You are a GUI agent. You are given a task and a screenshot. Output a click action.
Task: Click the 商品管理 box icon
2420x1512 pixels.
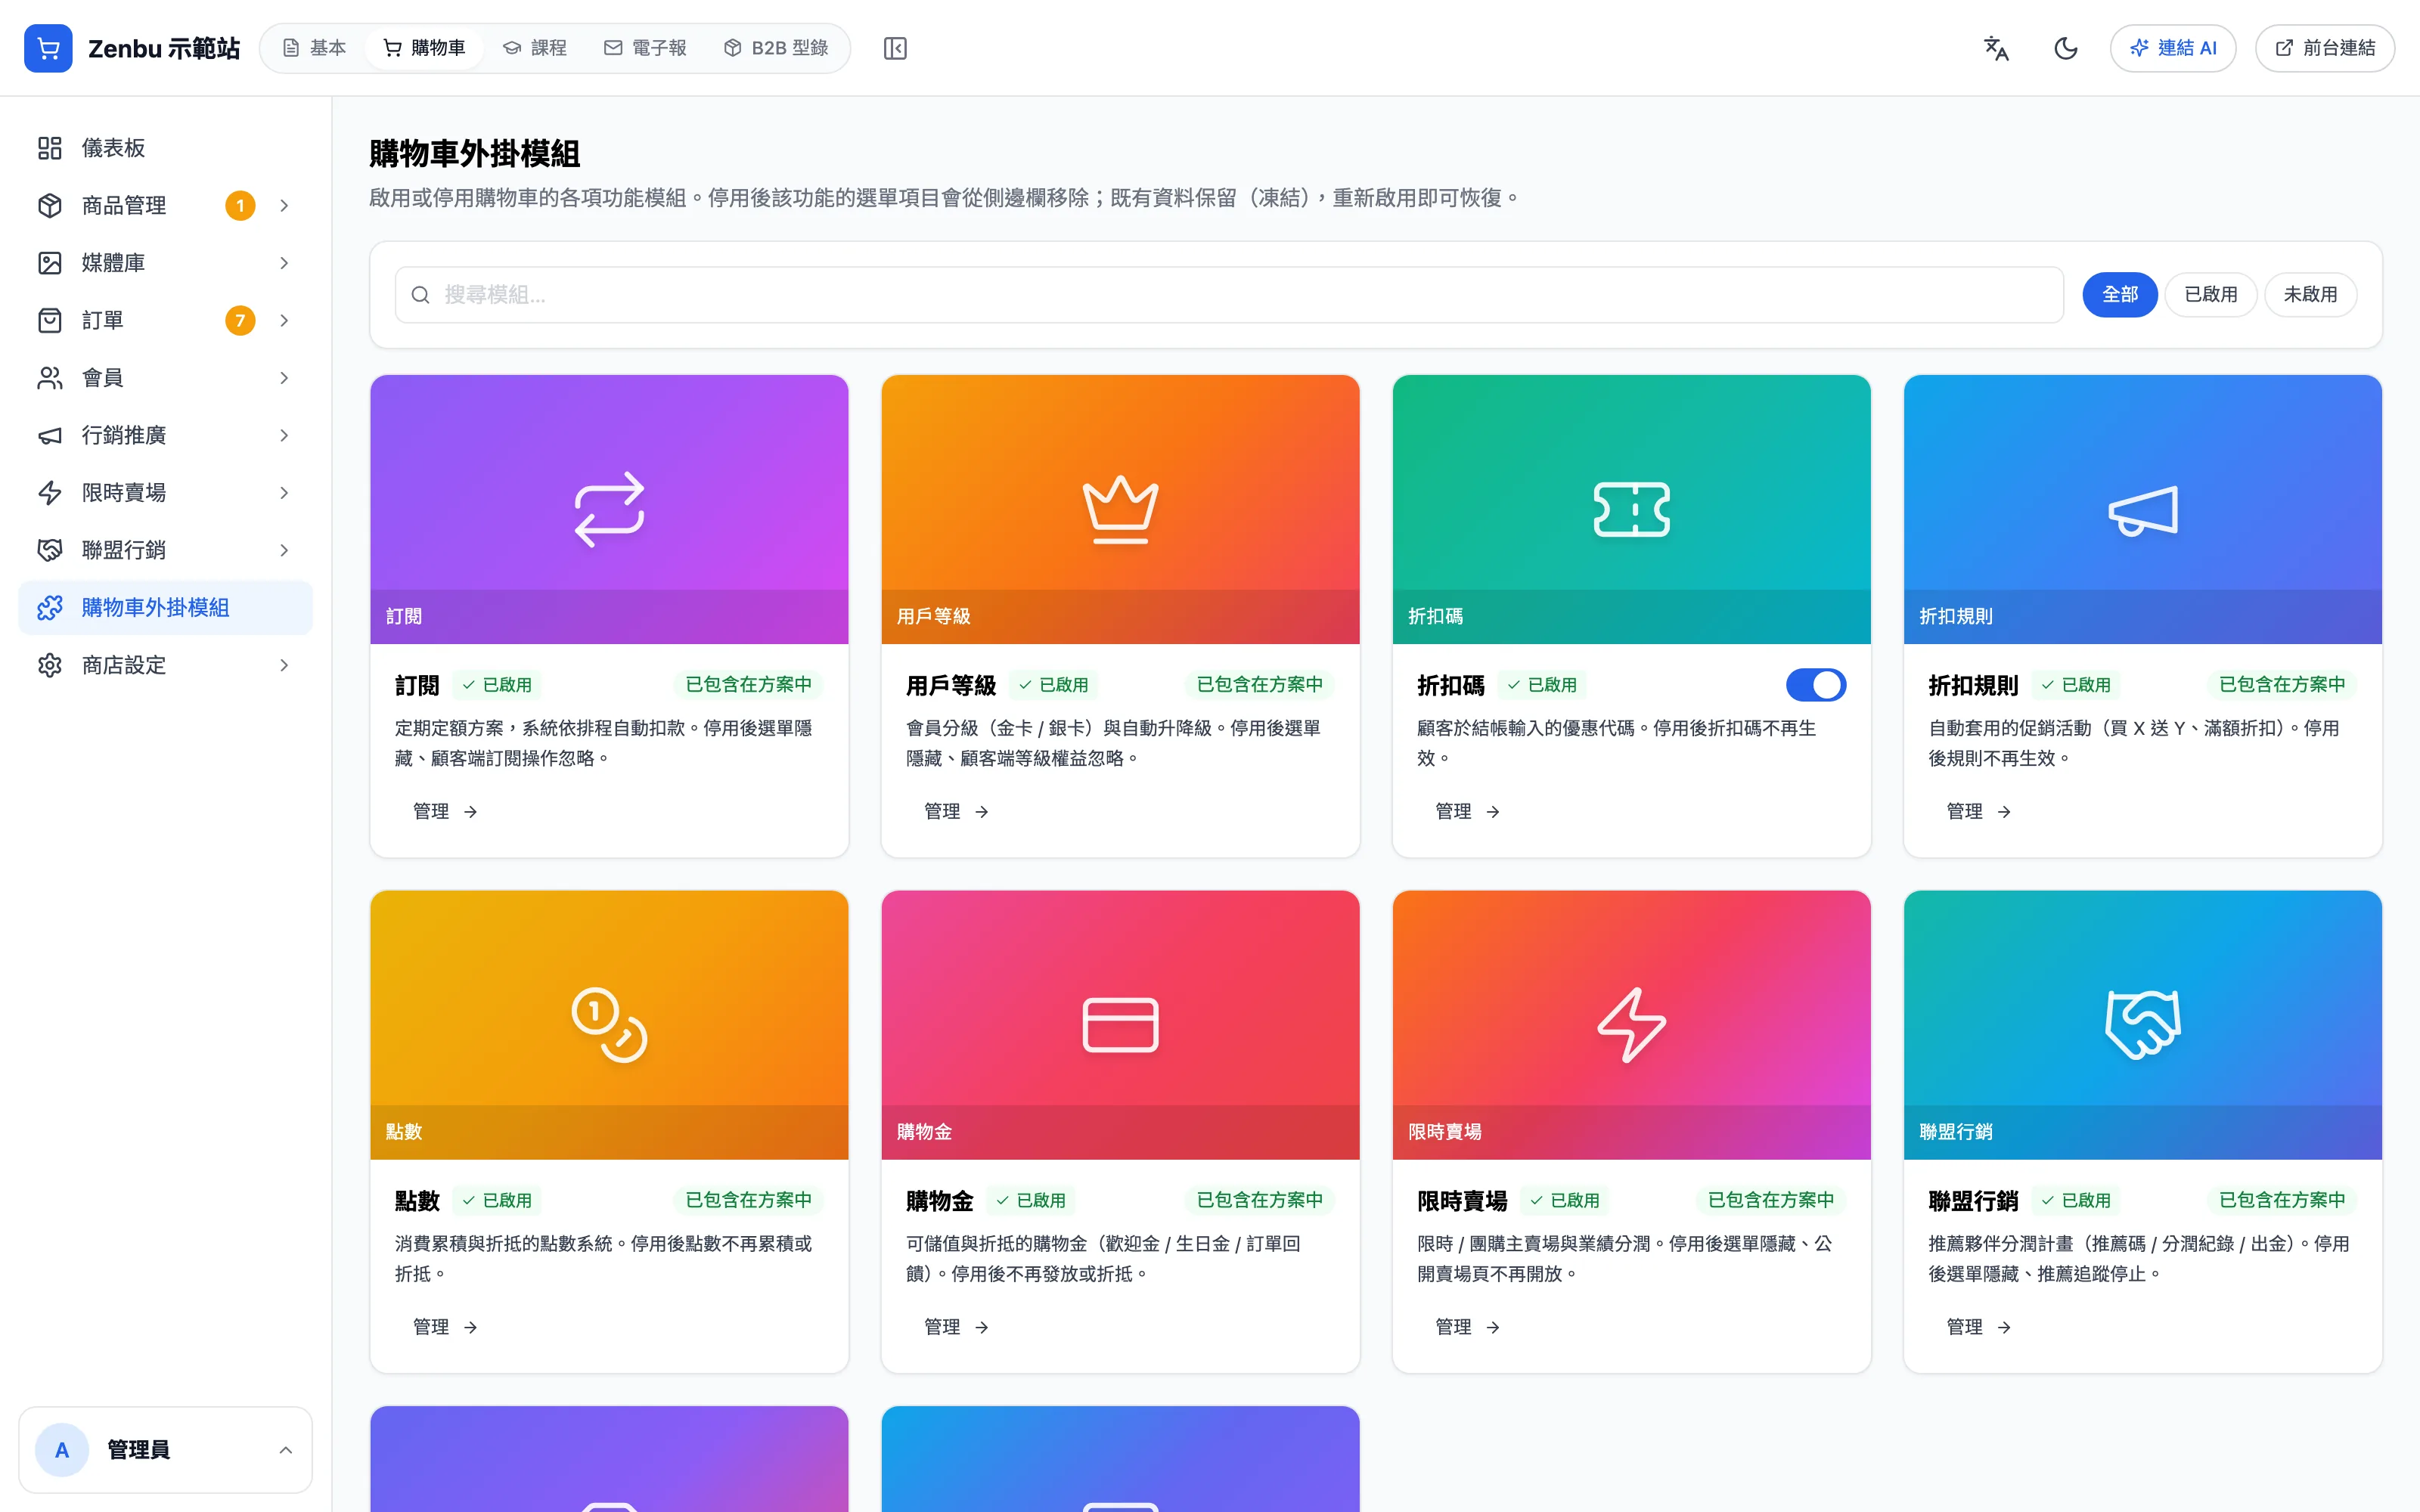pyautogui.click(x=50, y=205)
